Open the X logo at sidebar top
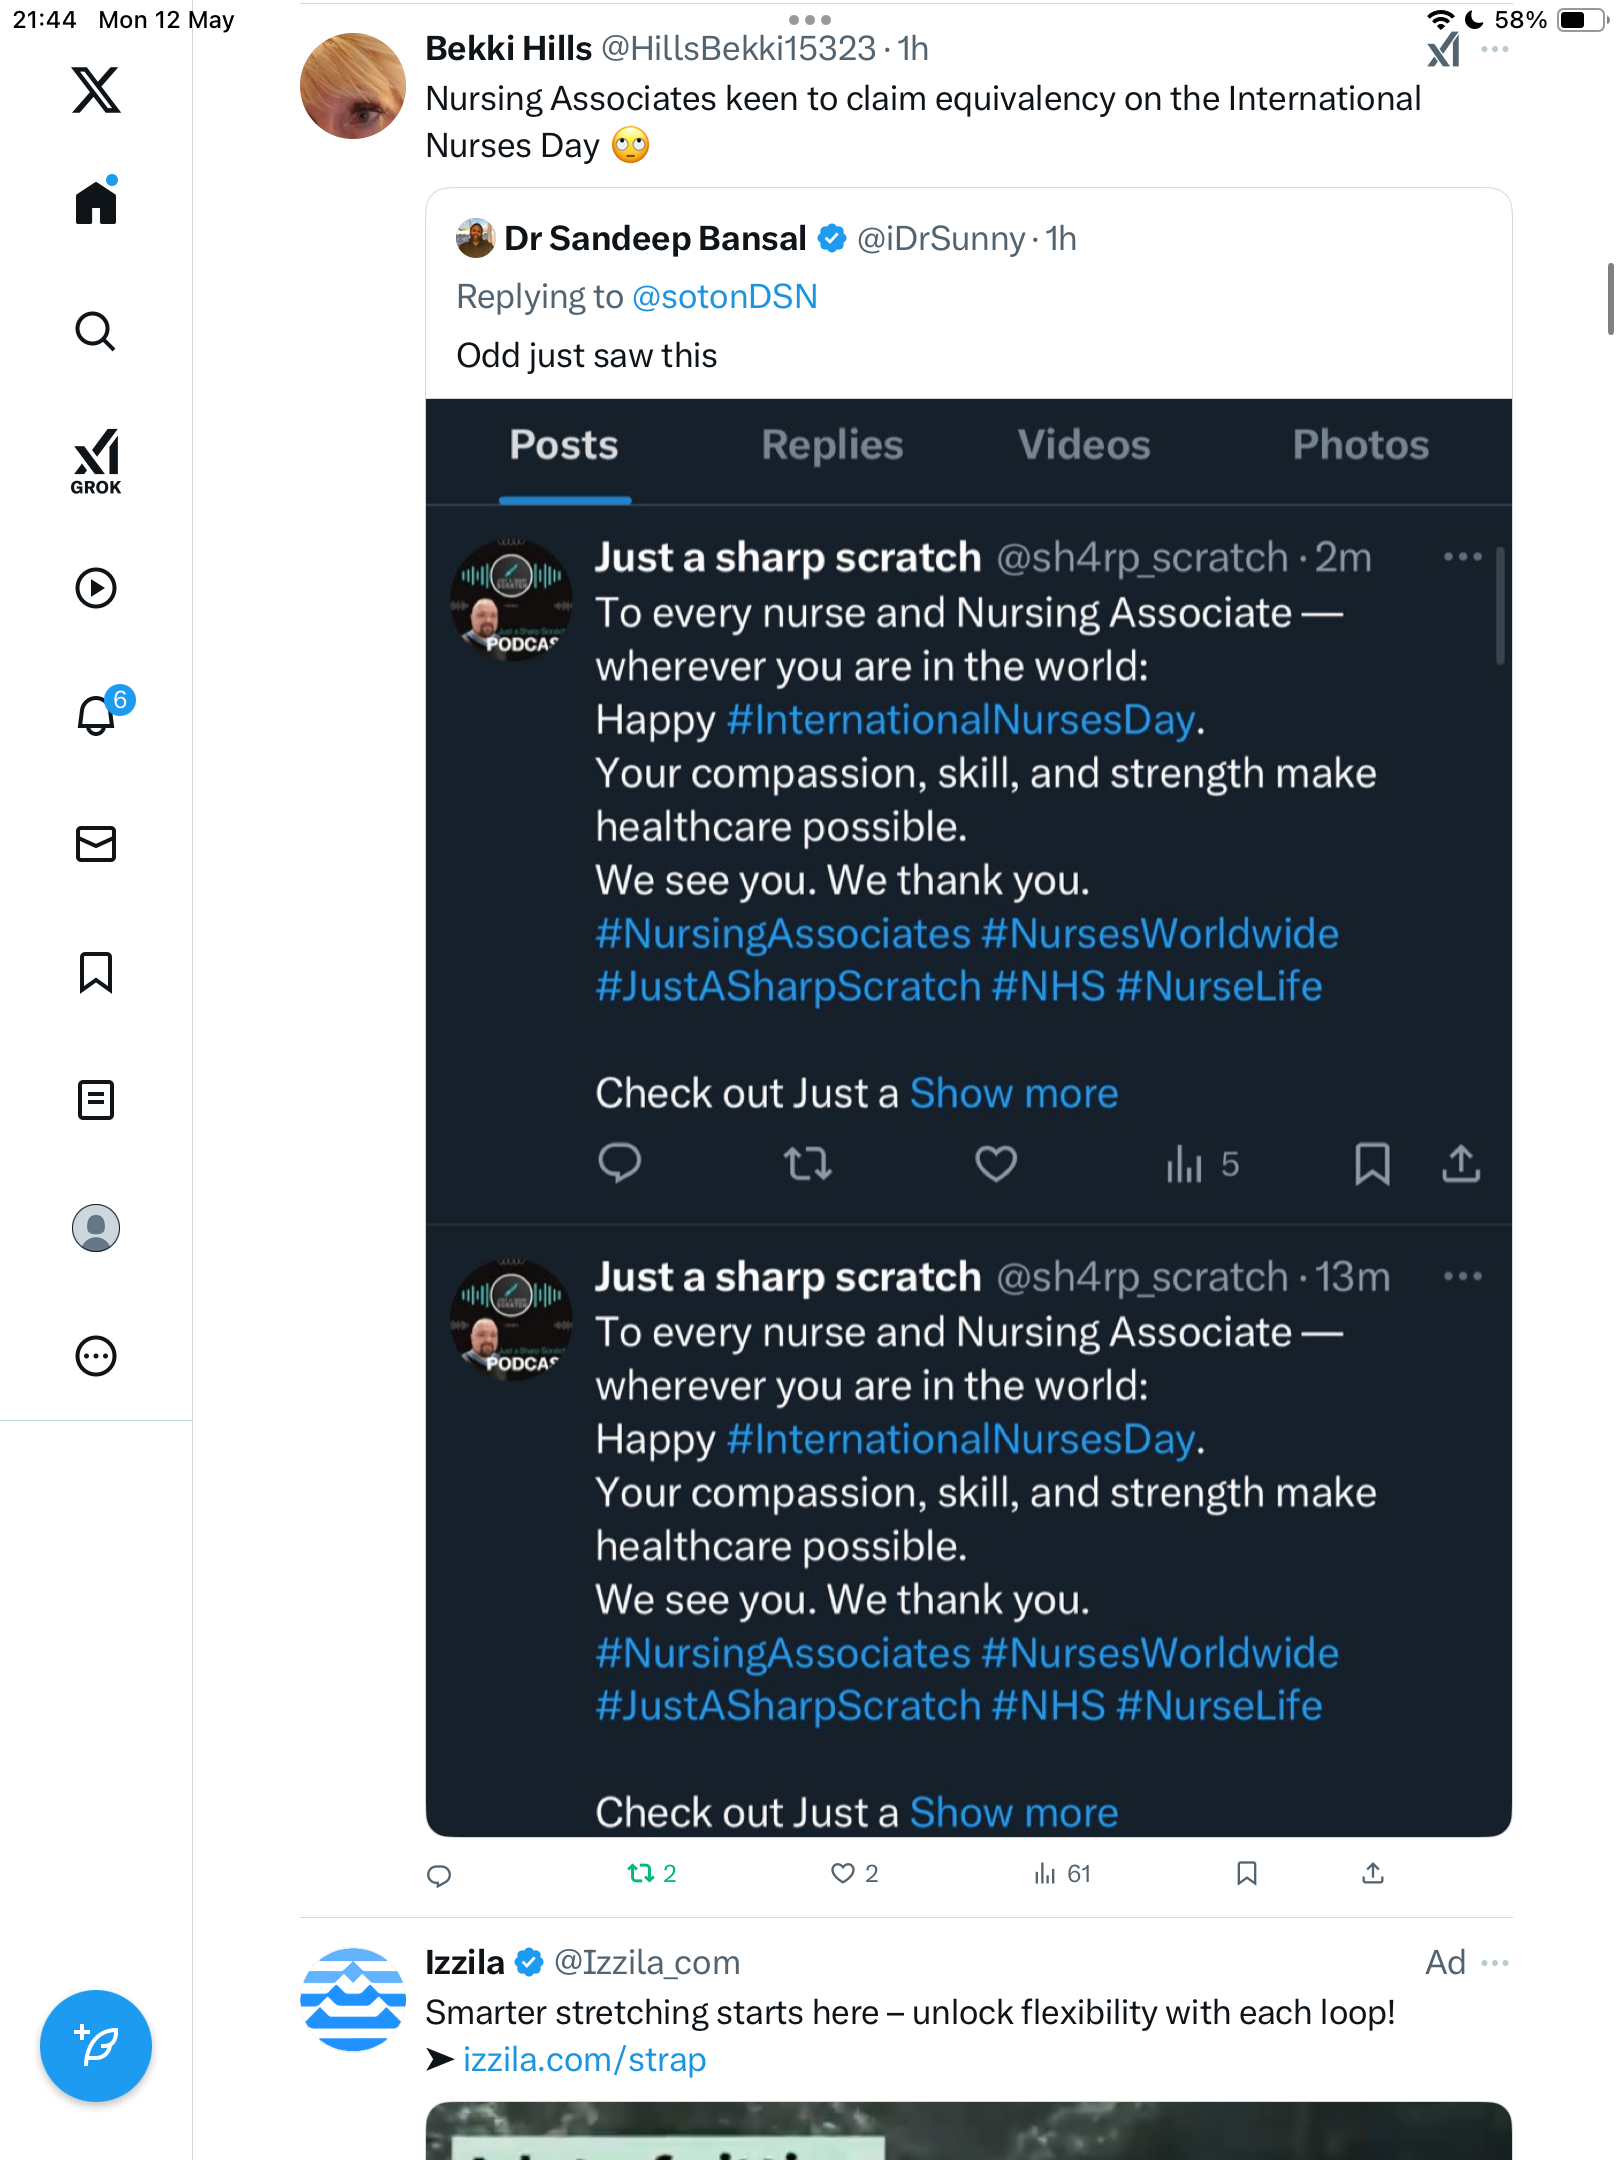Image resolution: width=1620 pixels, height=2160 pixels. coord(96,90)
